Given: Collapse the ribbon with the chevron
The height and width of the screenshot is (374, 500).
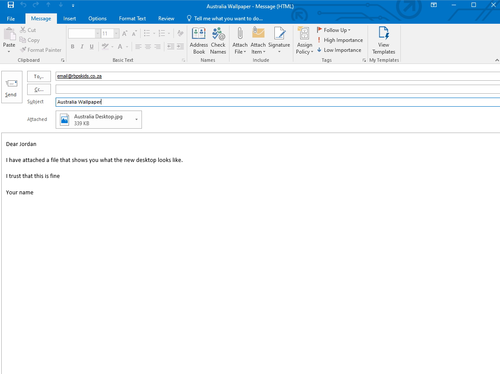Looking at the screenshot, I should click(x=497, y=60).
